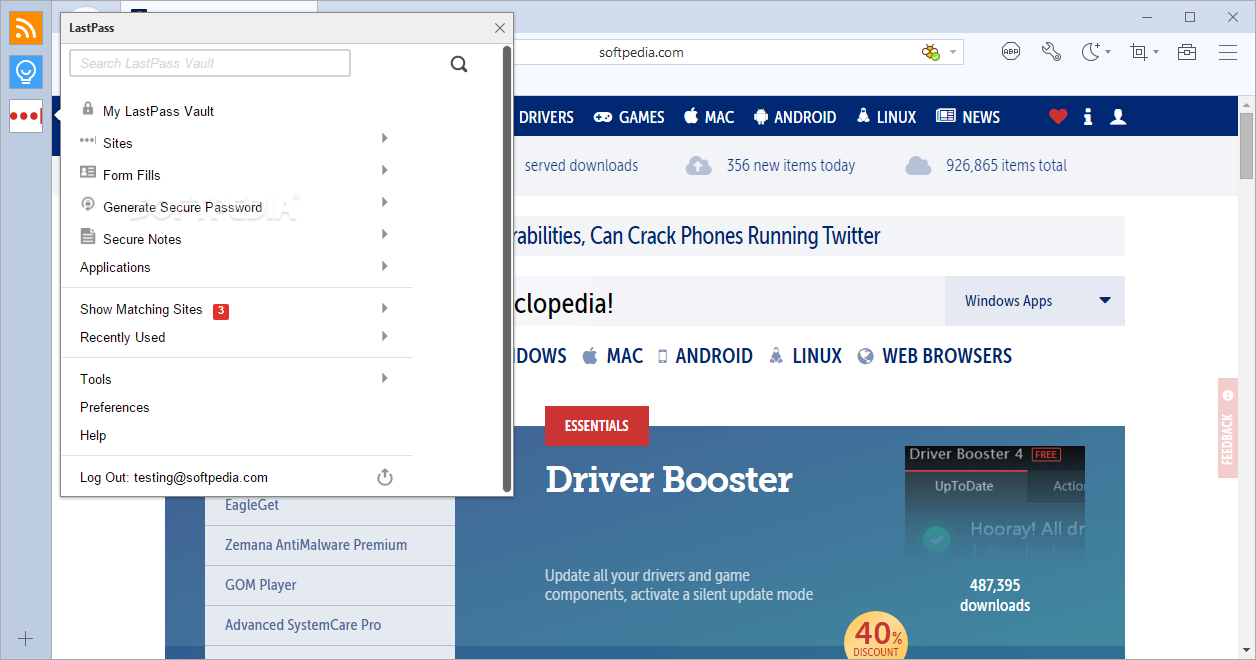Click the search magnifier in LastPass popup
Viewport: 1256px width, 660px height.
tap(459, 64)
